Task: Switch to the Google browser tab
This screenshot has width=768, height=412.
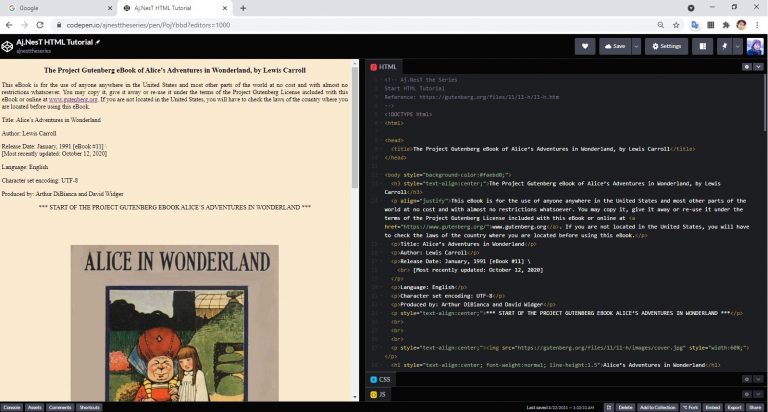Action: coord(50,7)
